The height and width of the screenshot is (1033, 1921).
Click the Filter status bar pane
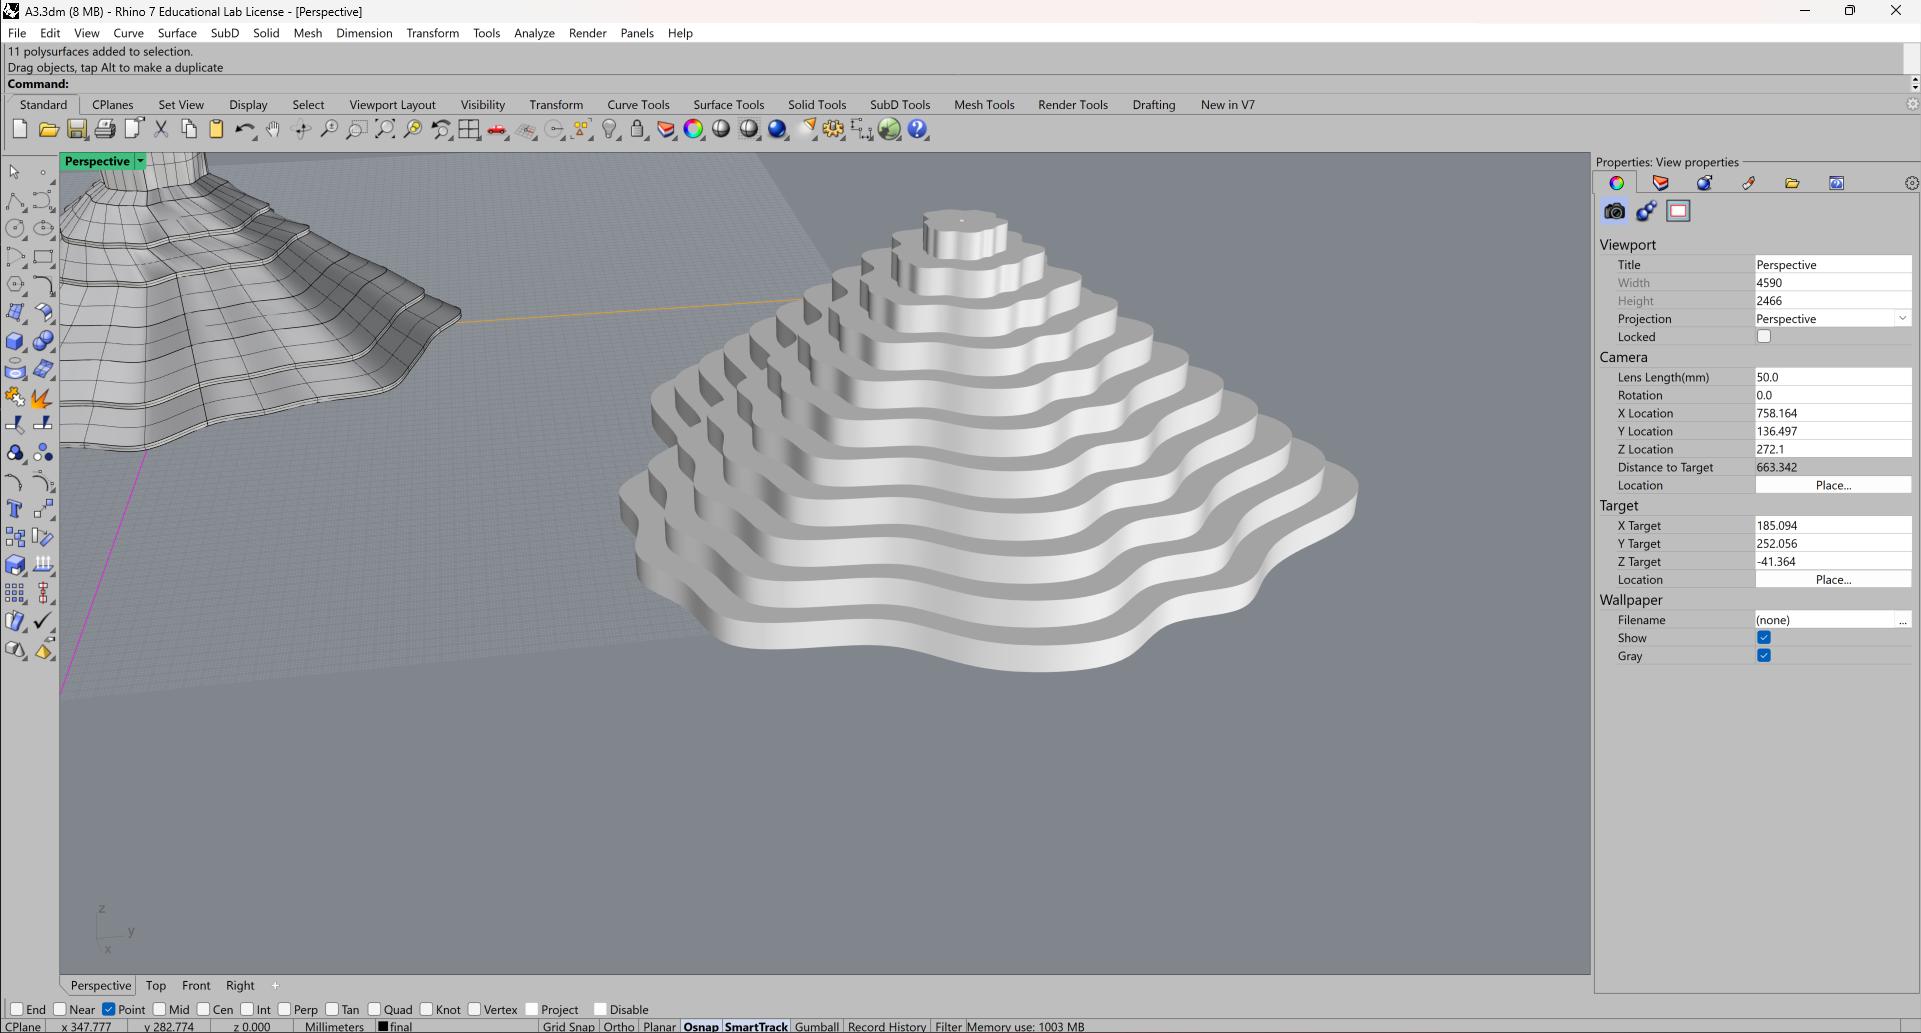[x=948, y=1026]
